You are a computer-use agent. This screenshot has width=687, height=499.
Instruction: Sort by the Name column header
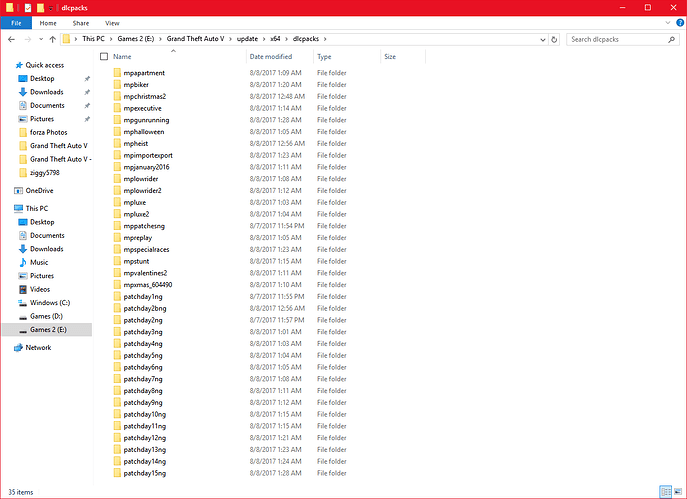pos(122,57)
